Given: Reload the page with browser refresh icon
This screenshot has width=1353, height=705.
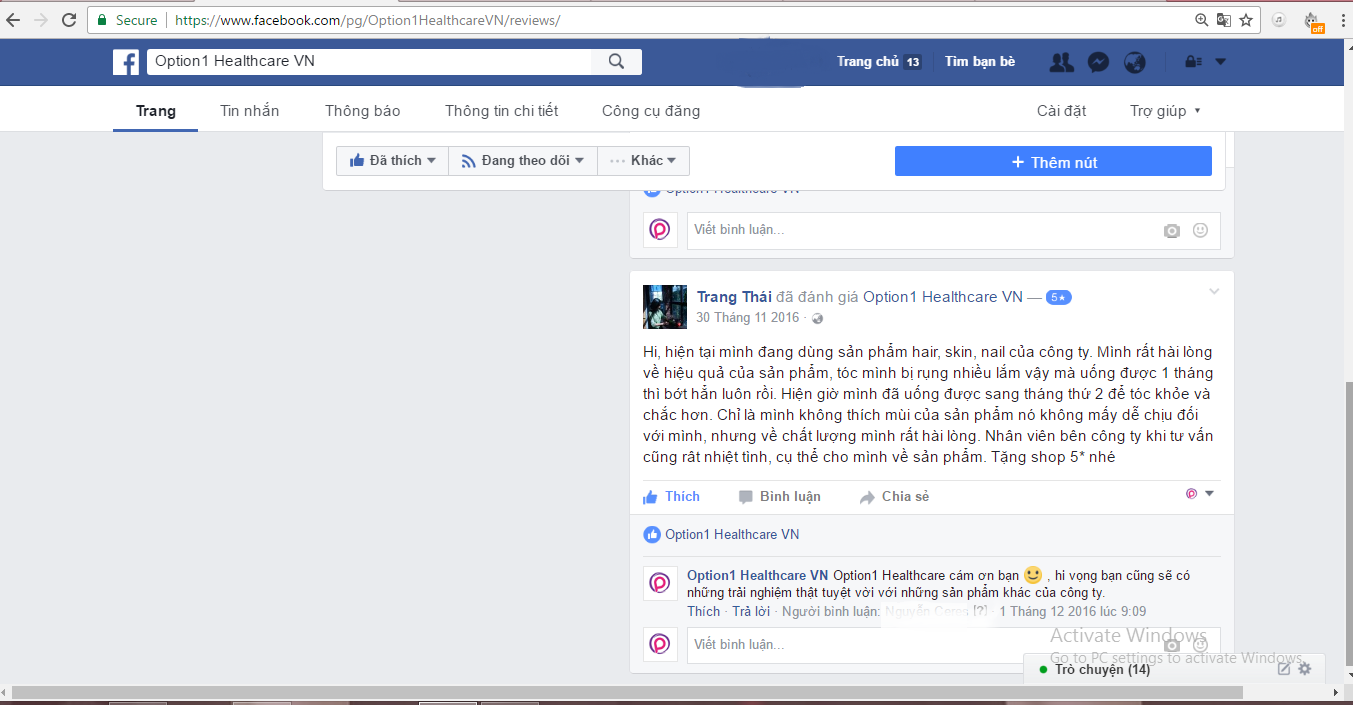Looking at the screenshot, I should click(69, 20).
